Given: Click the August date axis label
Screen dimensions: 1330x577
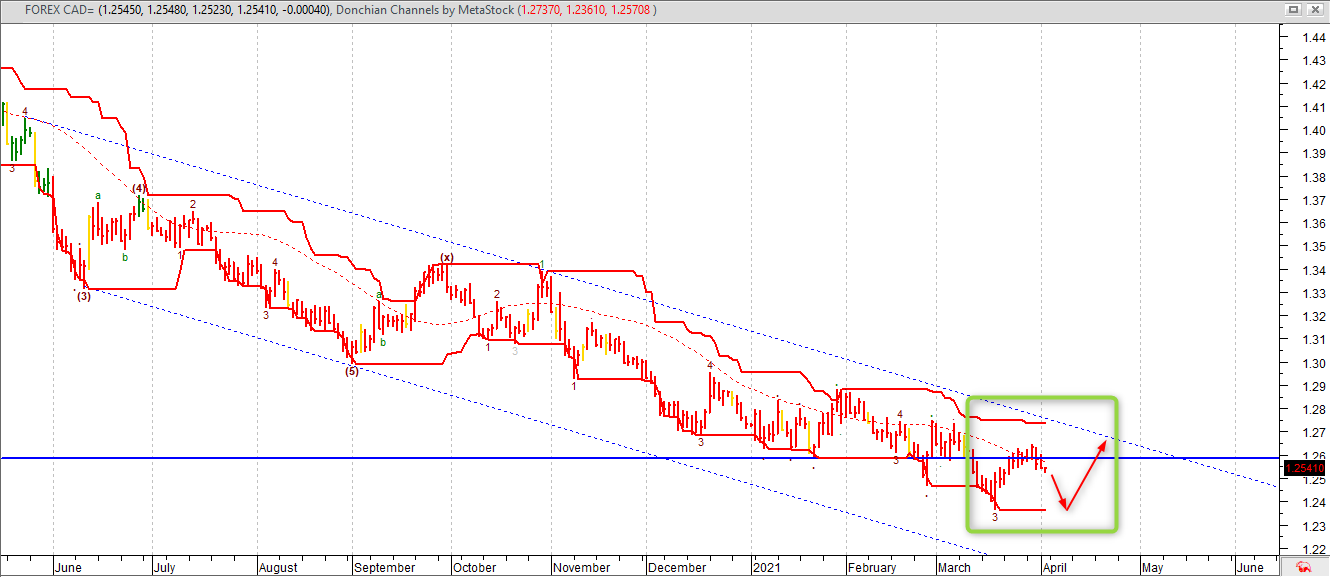Looking at the screenshot, I should pos(278,567).
